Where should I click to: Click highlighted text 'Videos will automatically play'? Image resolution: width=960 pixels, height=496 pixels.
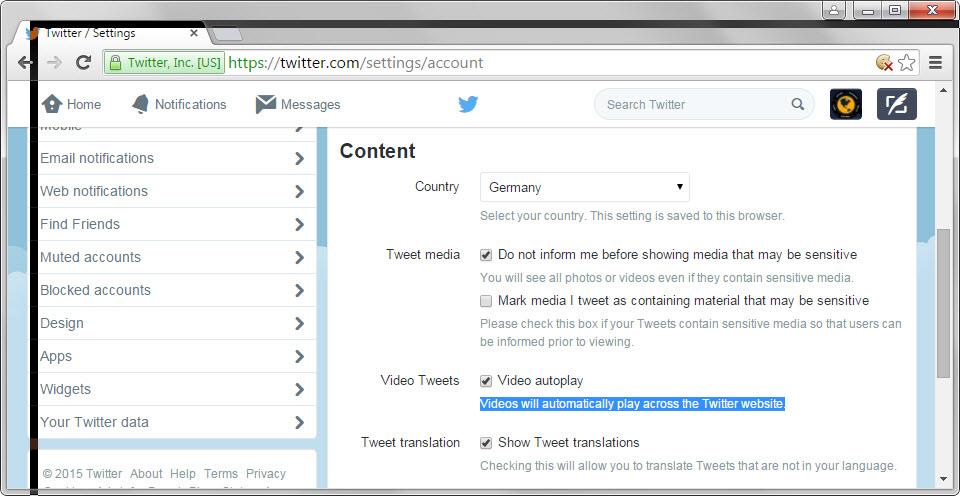pos(632,404)
